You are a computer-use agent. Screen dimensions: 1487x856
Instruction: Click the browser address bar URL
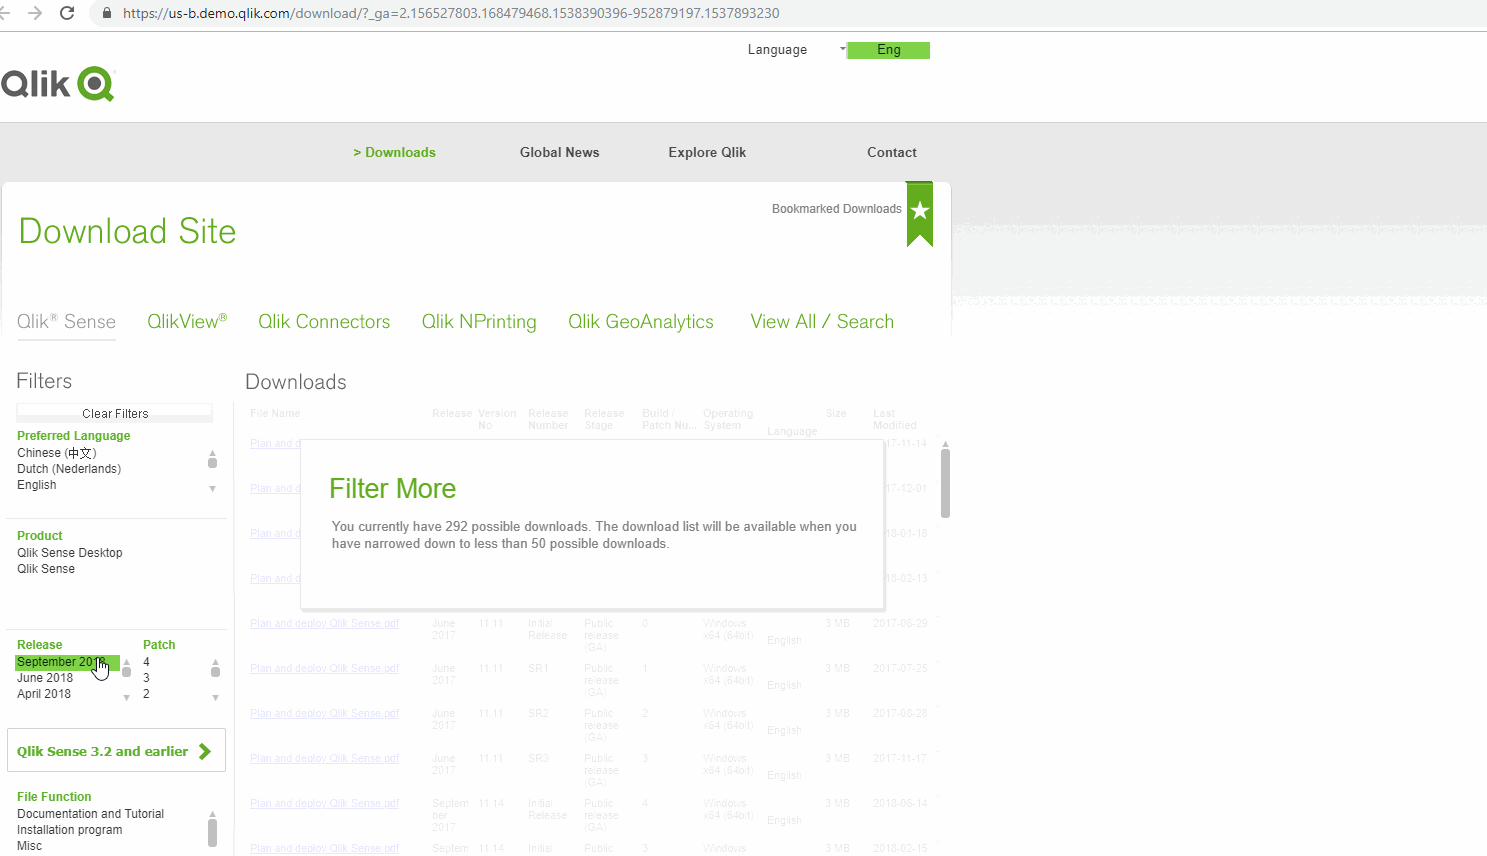coord(451,13)
